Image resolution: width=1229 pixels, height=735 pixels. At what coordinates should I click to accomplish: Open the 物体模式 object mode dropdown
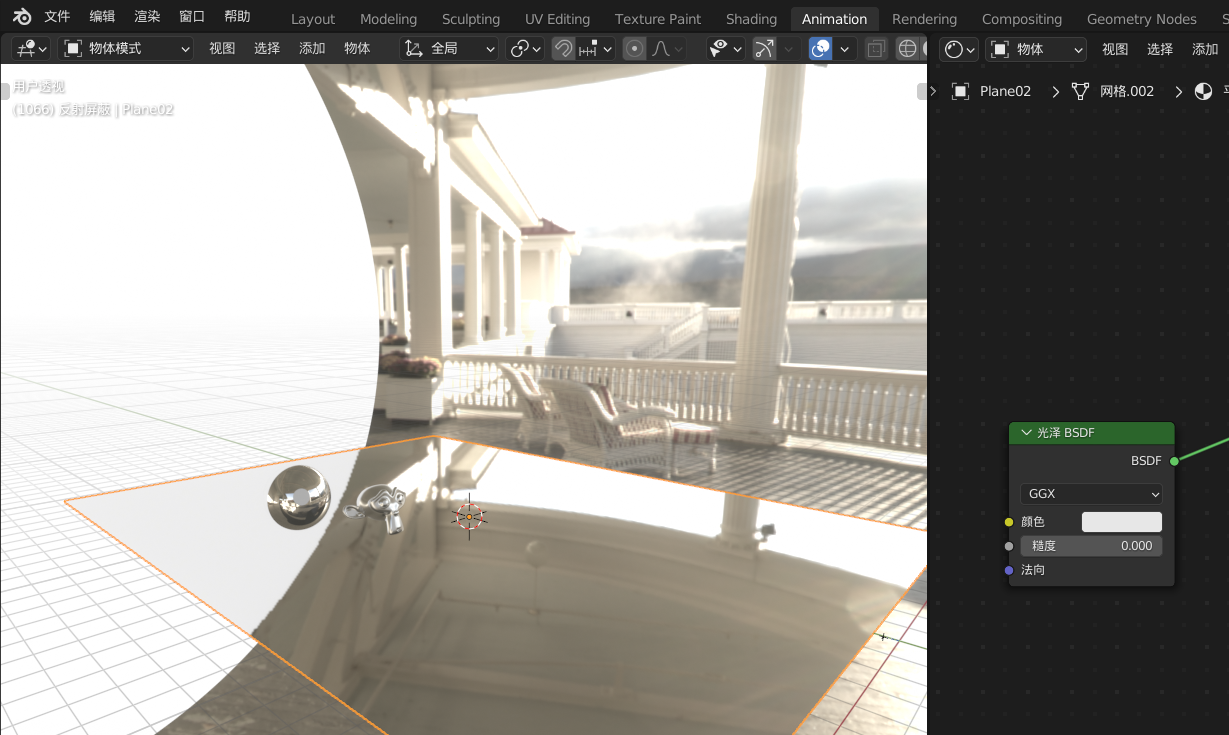126,48
